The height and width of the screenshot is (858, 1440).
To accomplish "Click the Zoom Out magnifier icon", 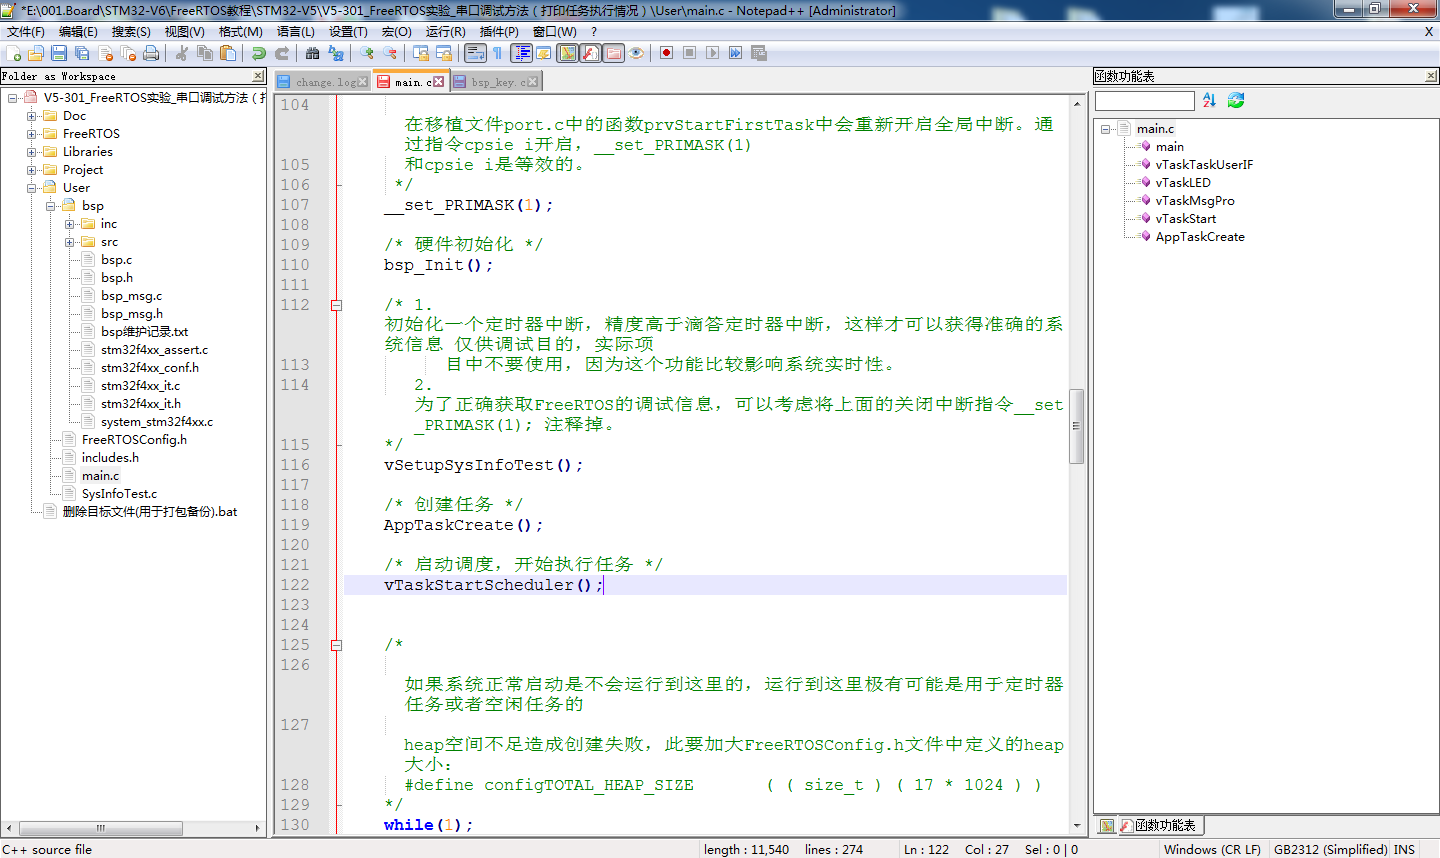I will (390, 53).
